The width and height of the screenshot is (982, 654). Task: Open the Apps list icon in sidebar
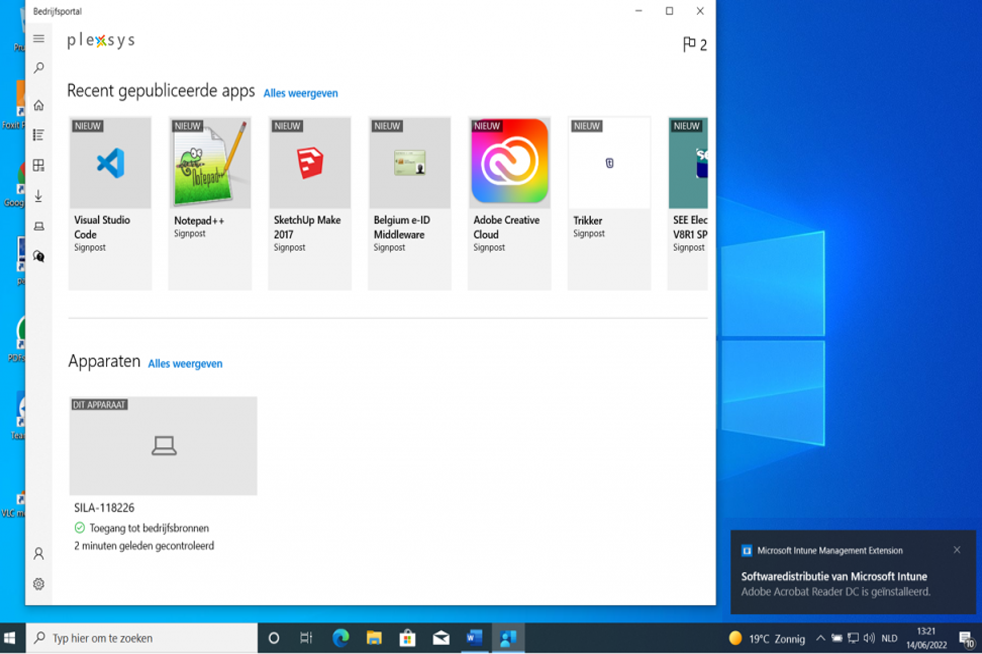point(39,135)
